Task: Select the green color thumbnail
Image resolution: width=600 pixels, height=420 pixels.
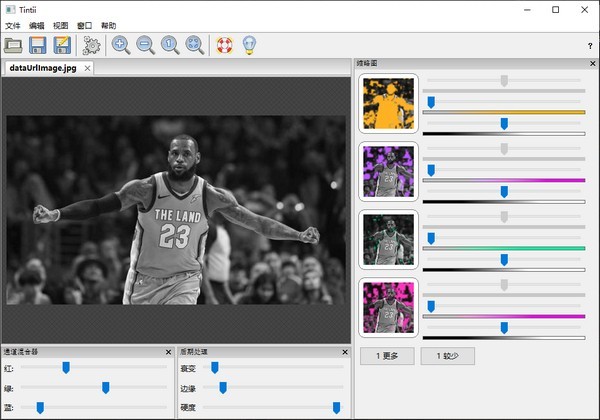Action: (388, 239)
